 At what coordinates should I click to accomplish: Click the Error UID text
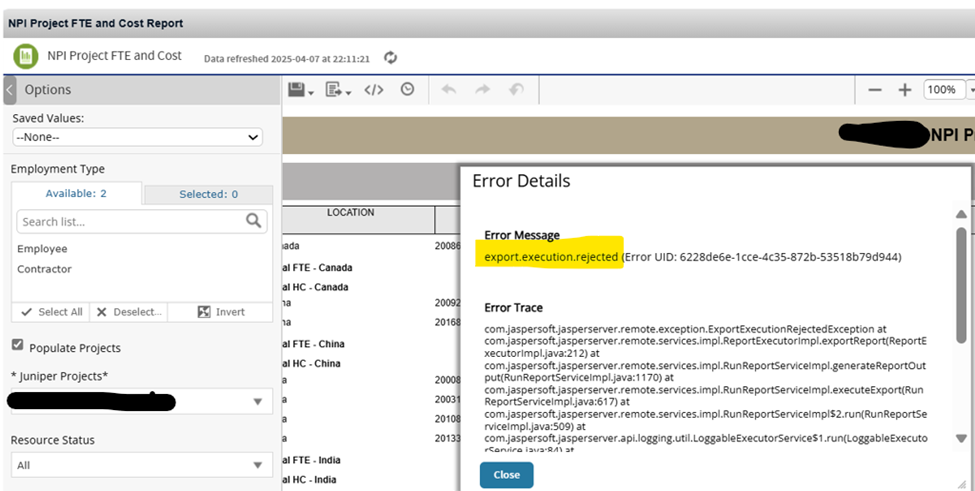(x=761, y=257)
